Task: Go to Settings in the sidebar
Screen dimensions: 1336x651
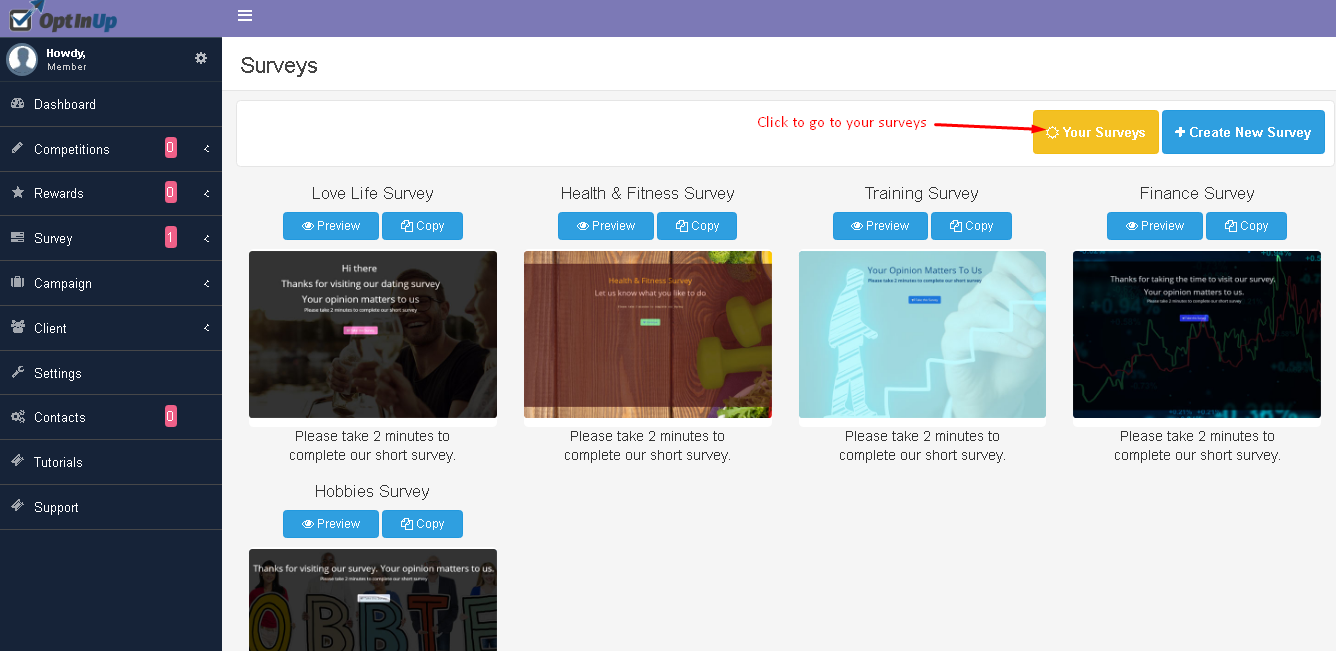Action: [111, 373]
